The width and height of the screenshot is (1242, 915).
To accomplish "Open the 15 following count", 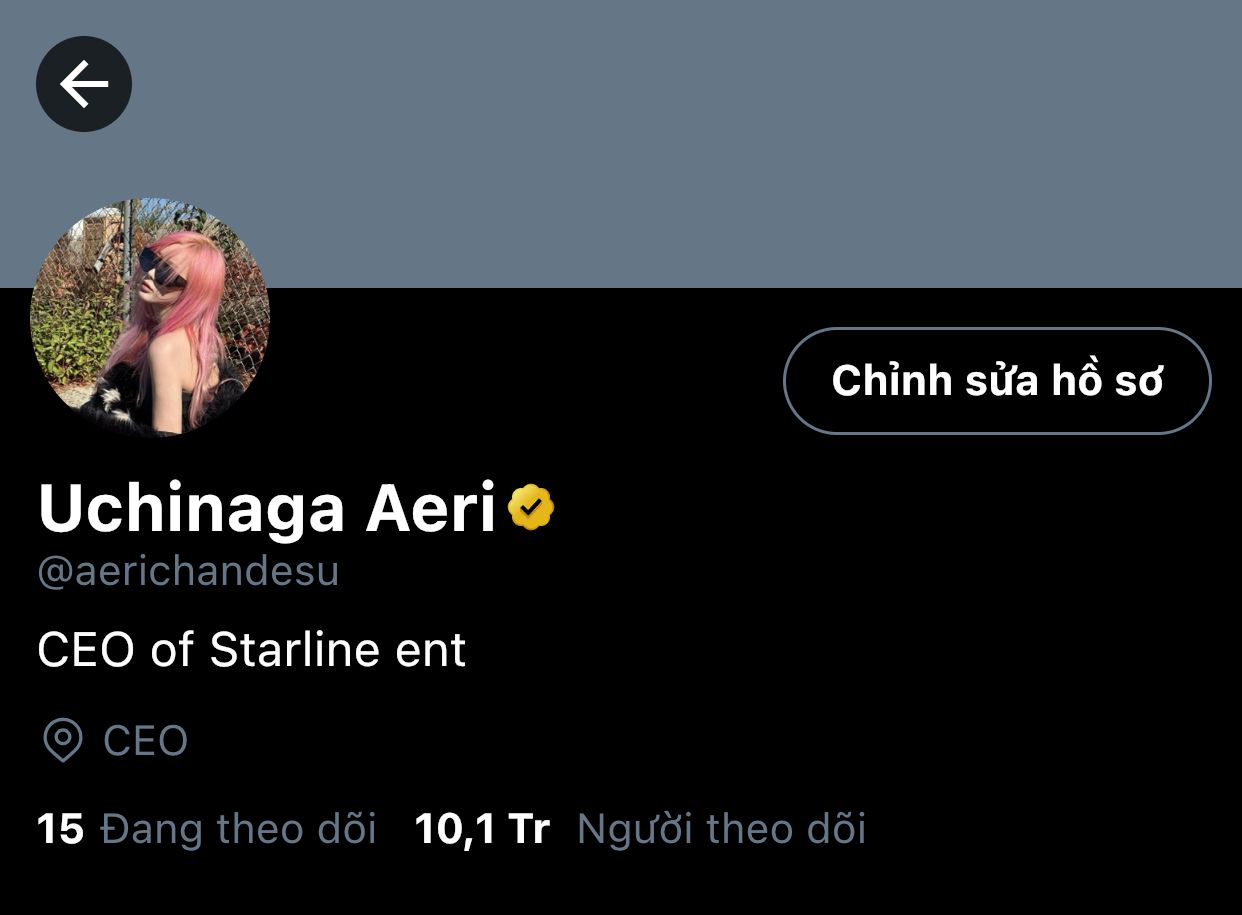I will click(x=61, y=829).
